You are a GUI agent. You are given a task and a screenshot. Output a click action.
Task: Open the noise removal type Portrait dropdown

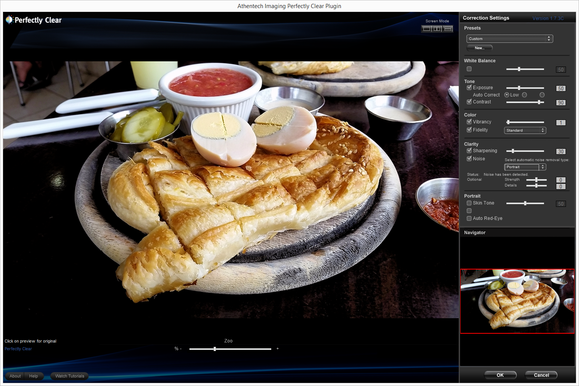(525, 167)
